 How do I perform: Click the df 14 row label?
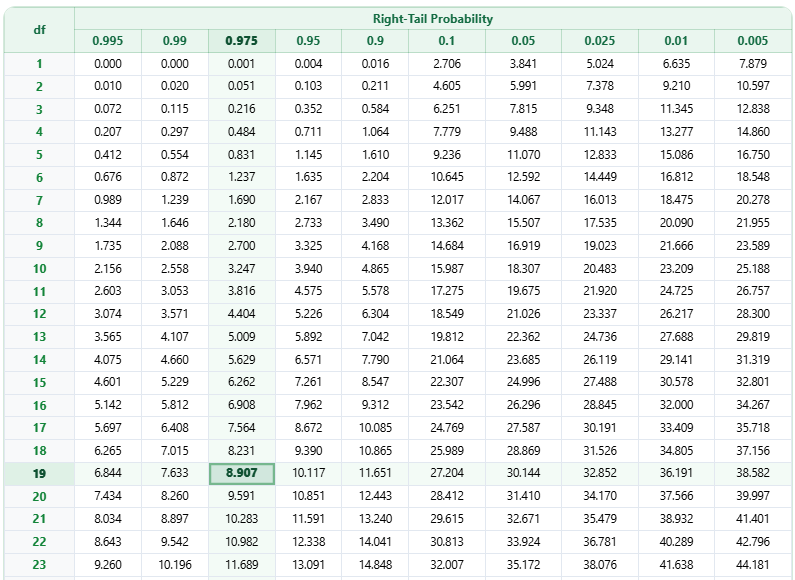coord(40,359)
